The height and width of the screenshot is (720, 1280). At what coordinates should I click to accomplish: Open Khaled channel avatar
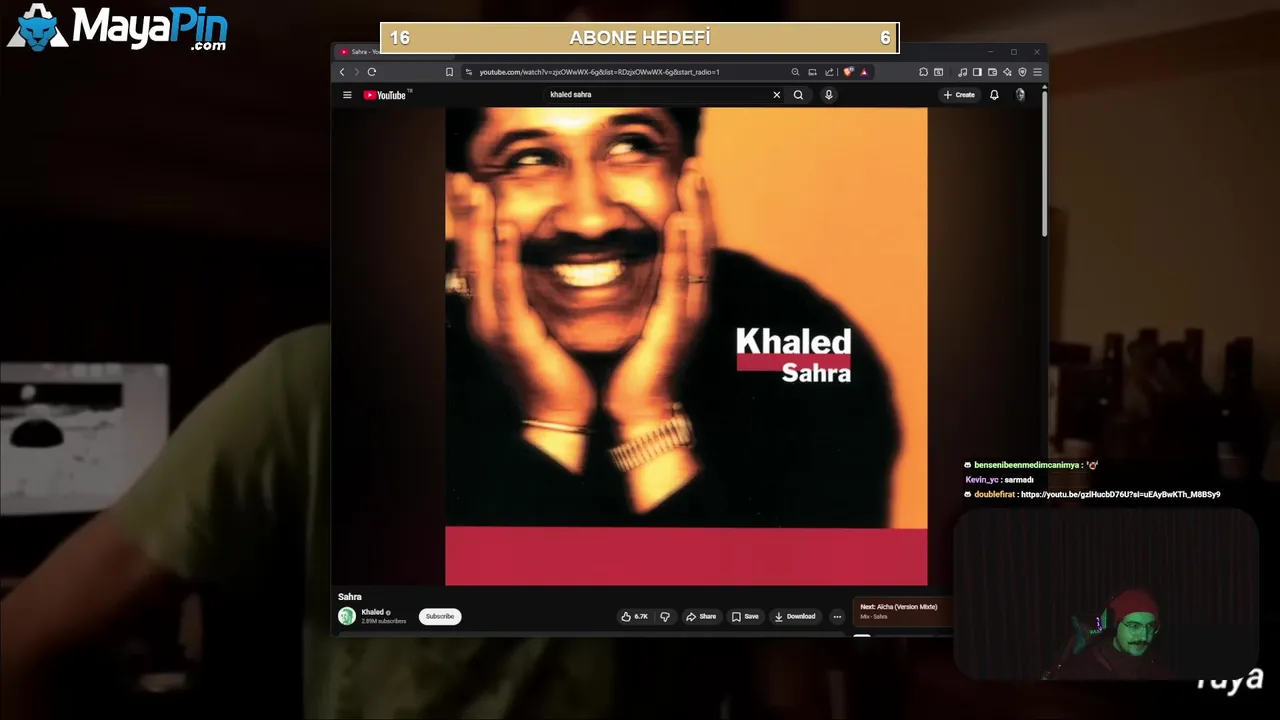click(347, 616)
